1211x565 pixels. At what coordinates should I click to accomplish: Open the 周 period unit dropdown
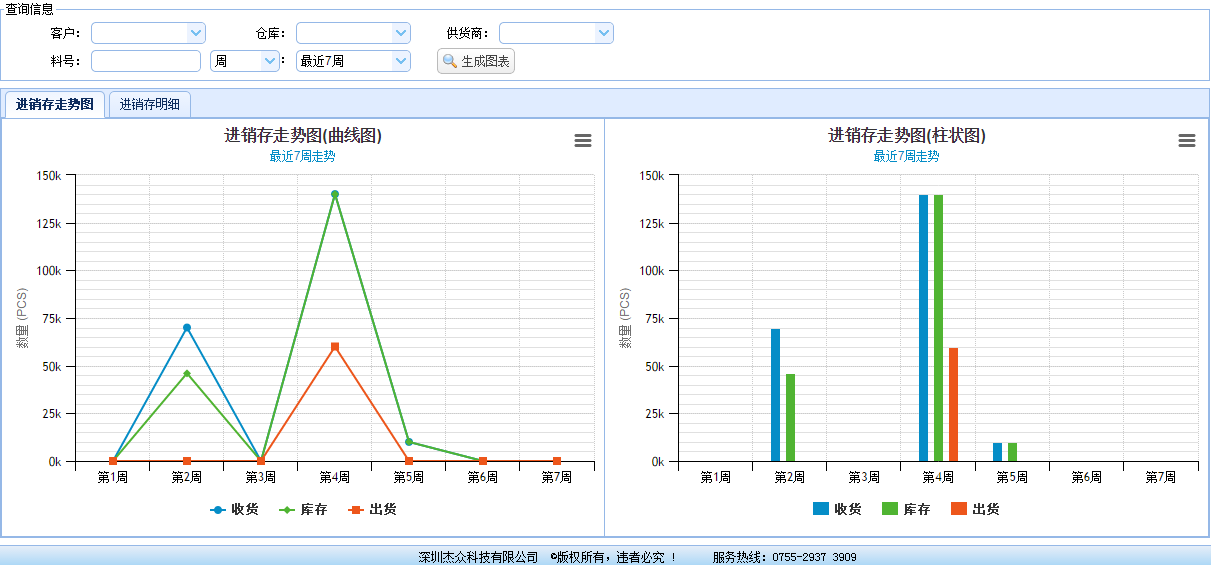(x=270, y=61)
